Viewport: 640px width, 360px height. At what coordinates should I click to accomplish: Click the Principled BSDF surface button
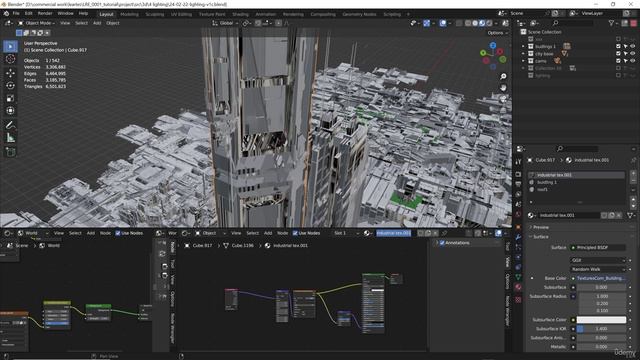click(x=598, y=248)
